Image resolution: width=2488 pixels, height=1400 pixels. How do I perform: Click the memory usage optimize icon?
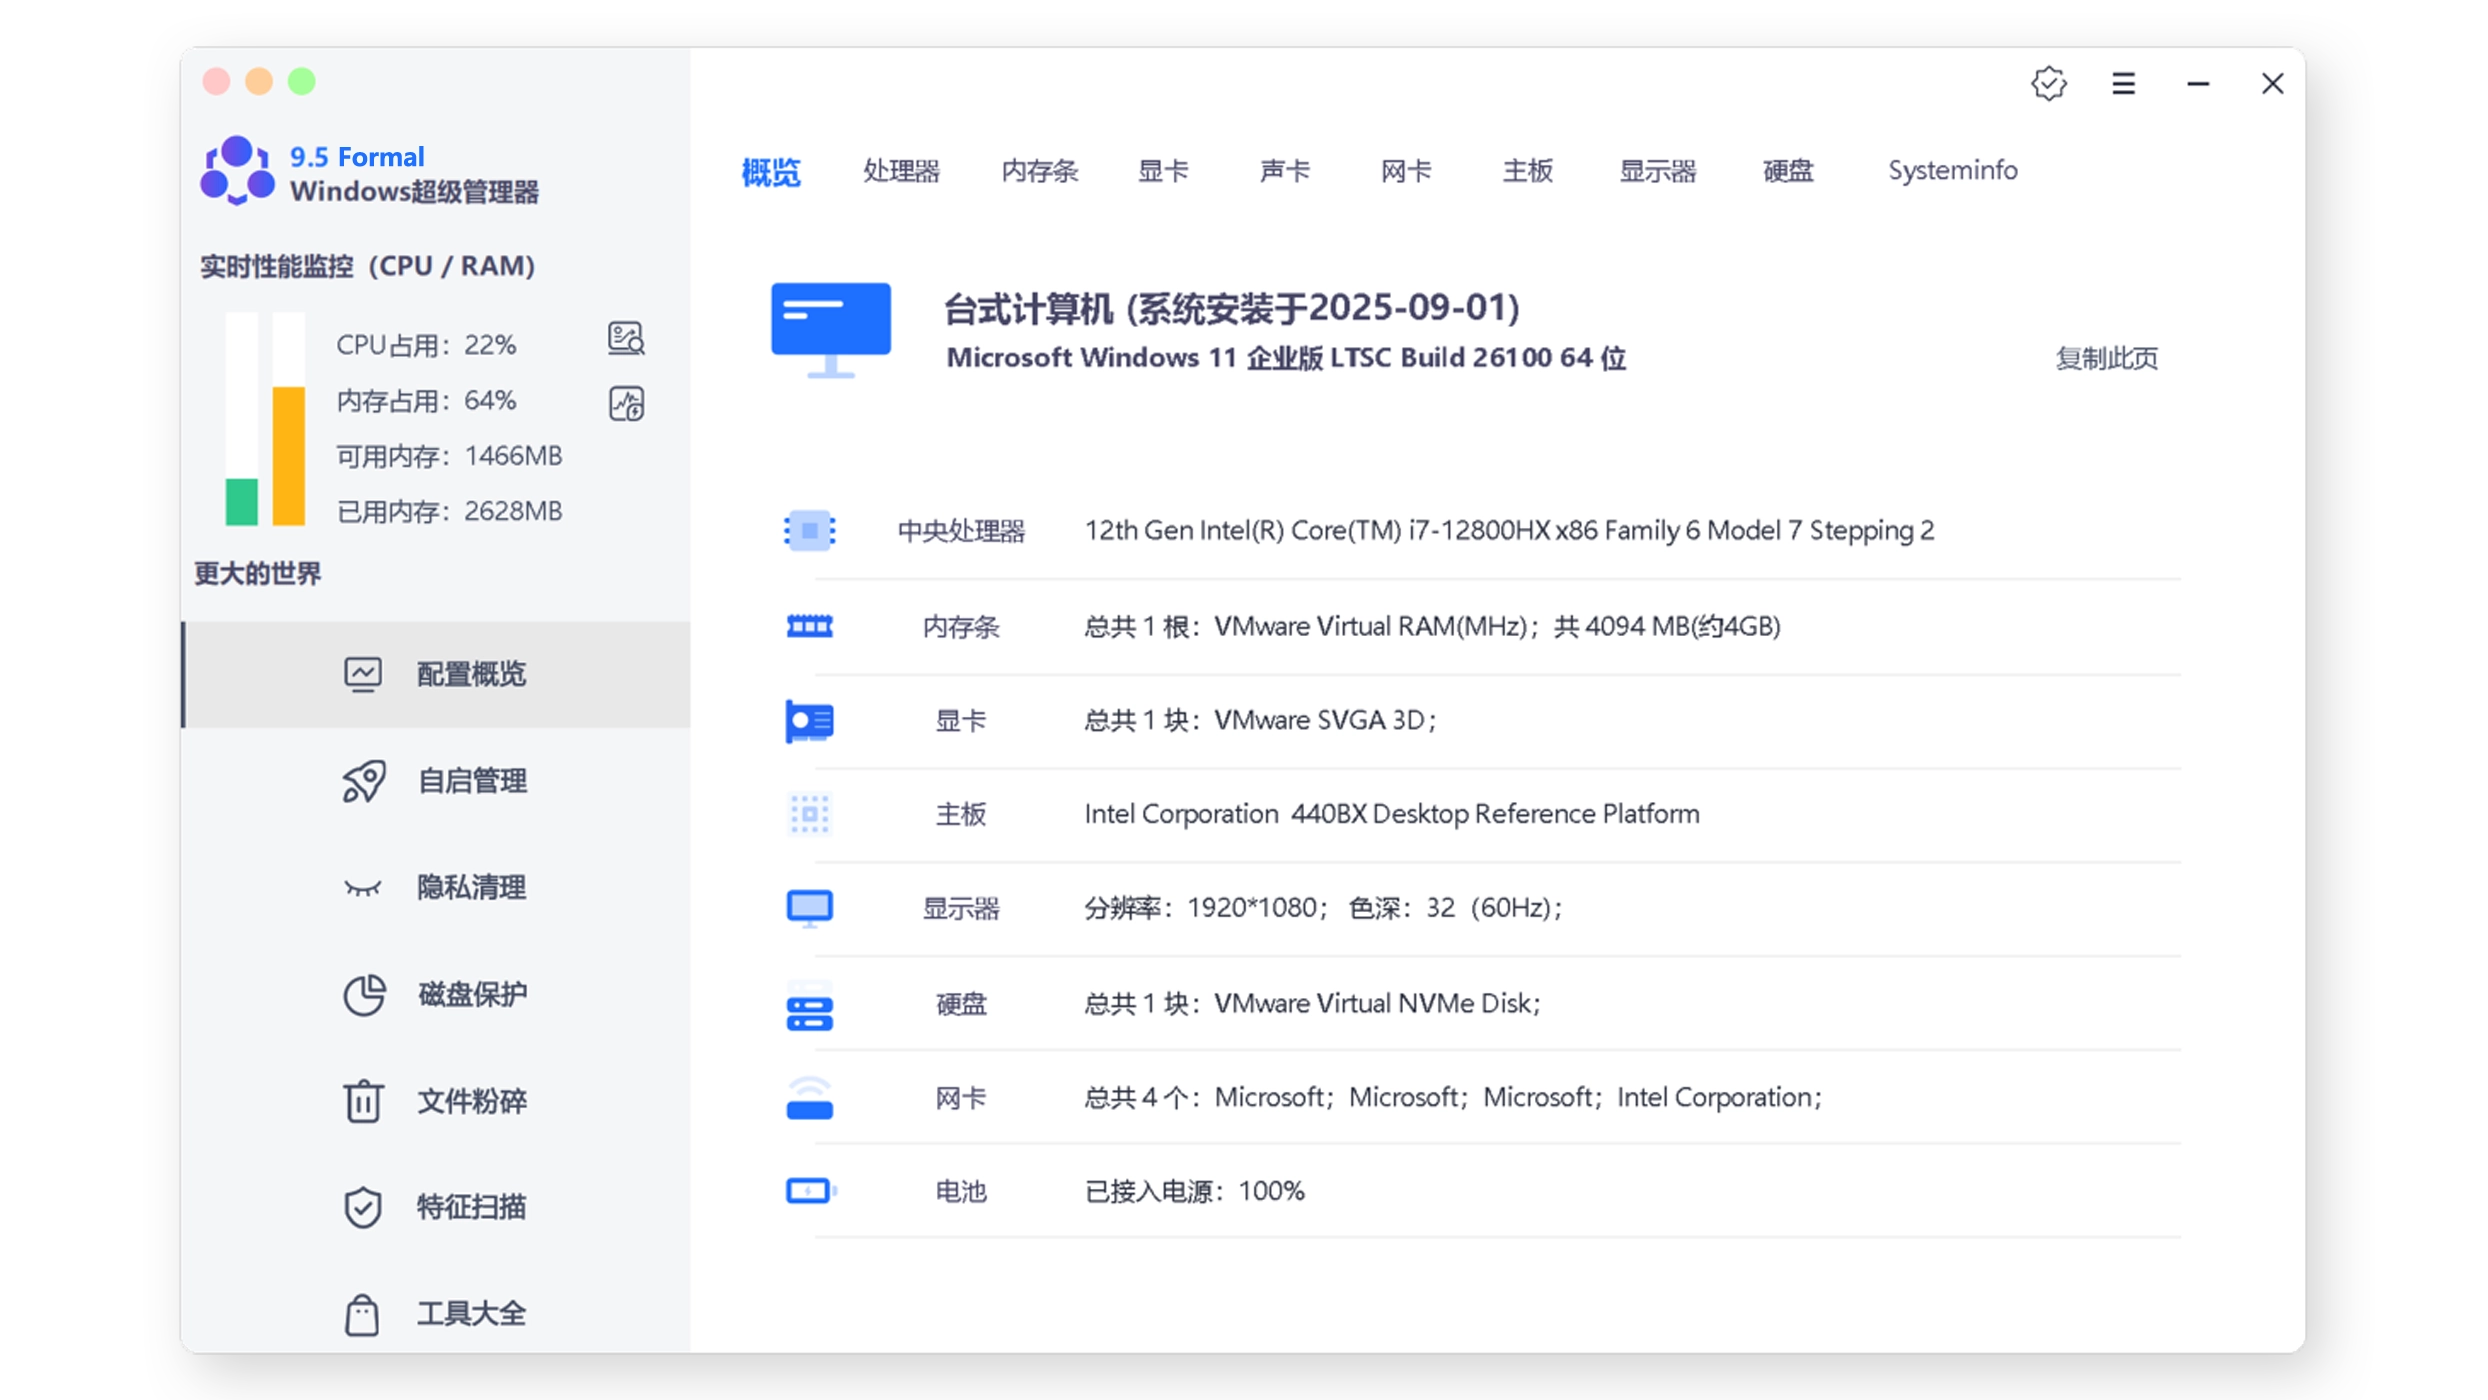coord(626,404)
